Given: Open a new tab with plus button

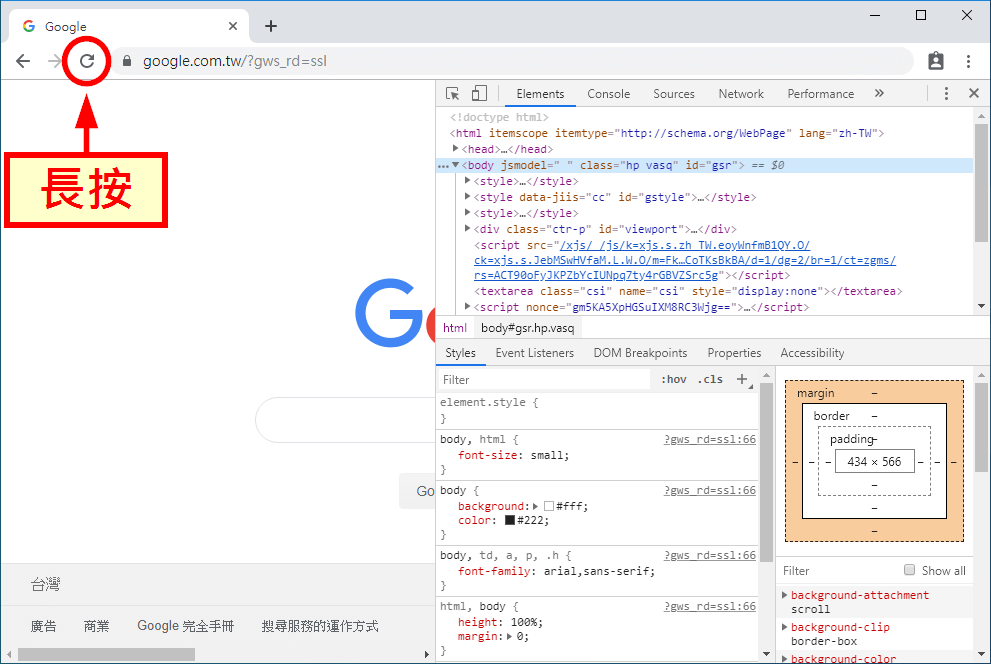Looking at the screenshot, I should (271, 26).
